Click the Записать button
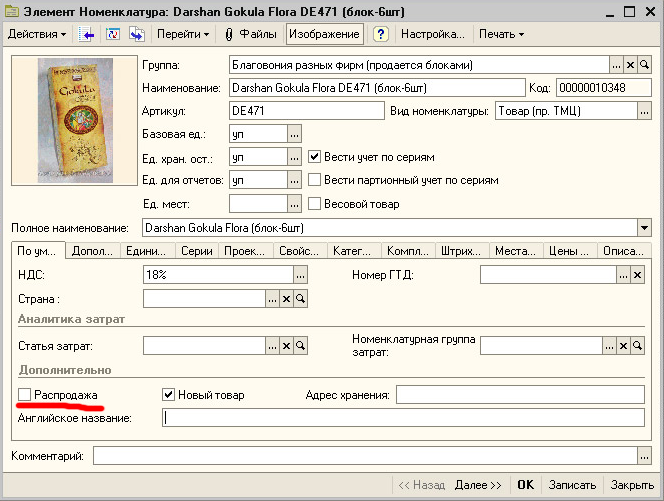This screenshot has width=664, height=501. coord(573,485)
